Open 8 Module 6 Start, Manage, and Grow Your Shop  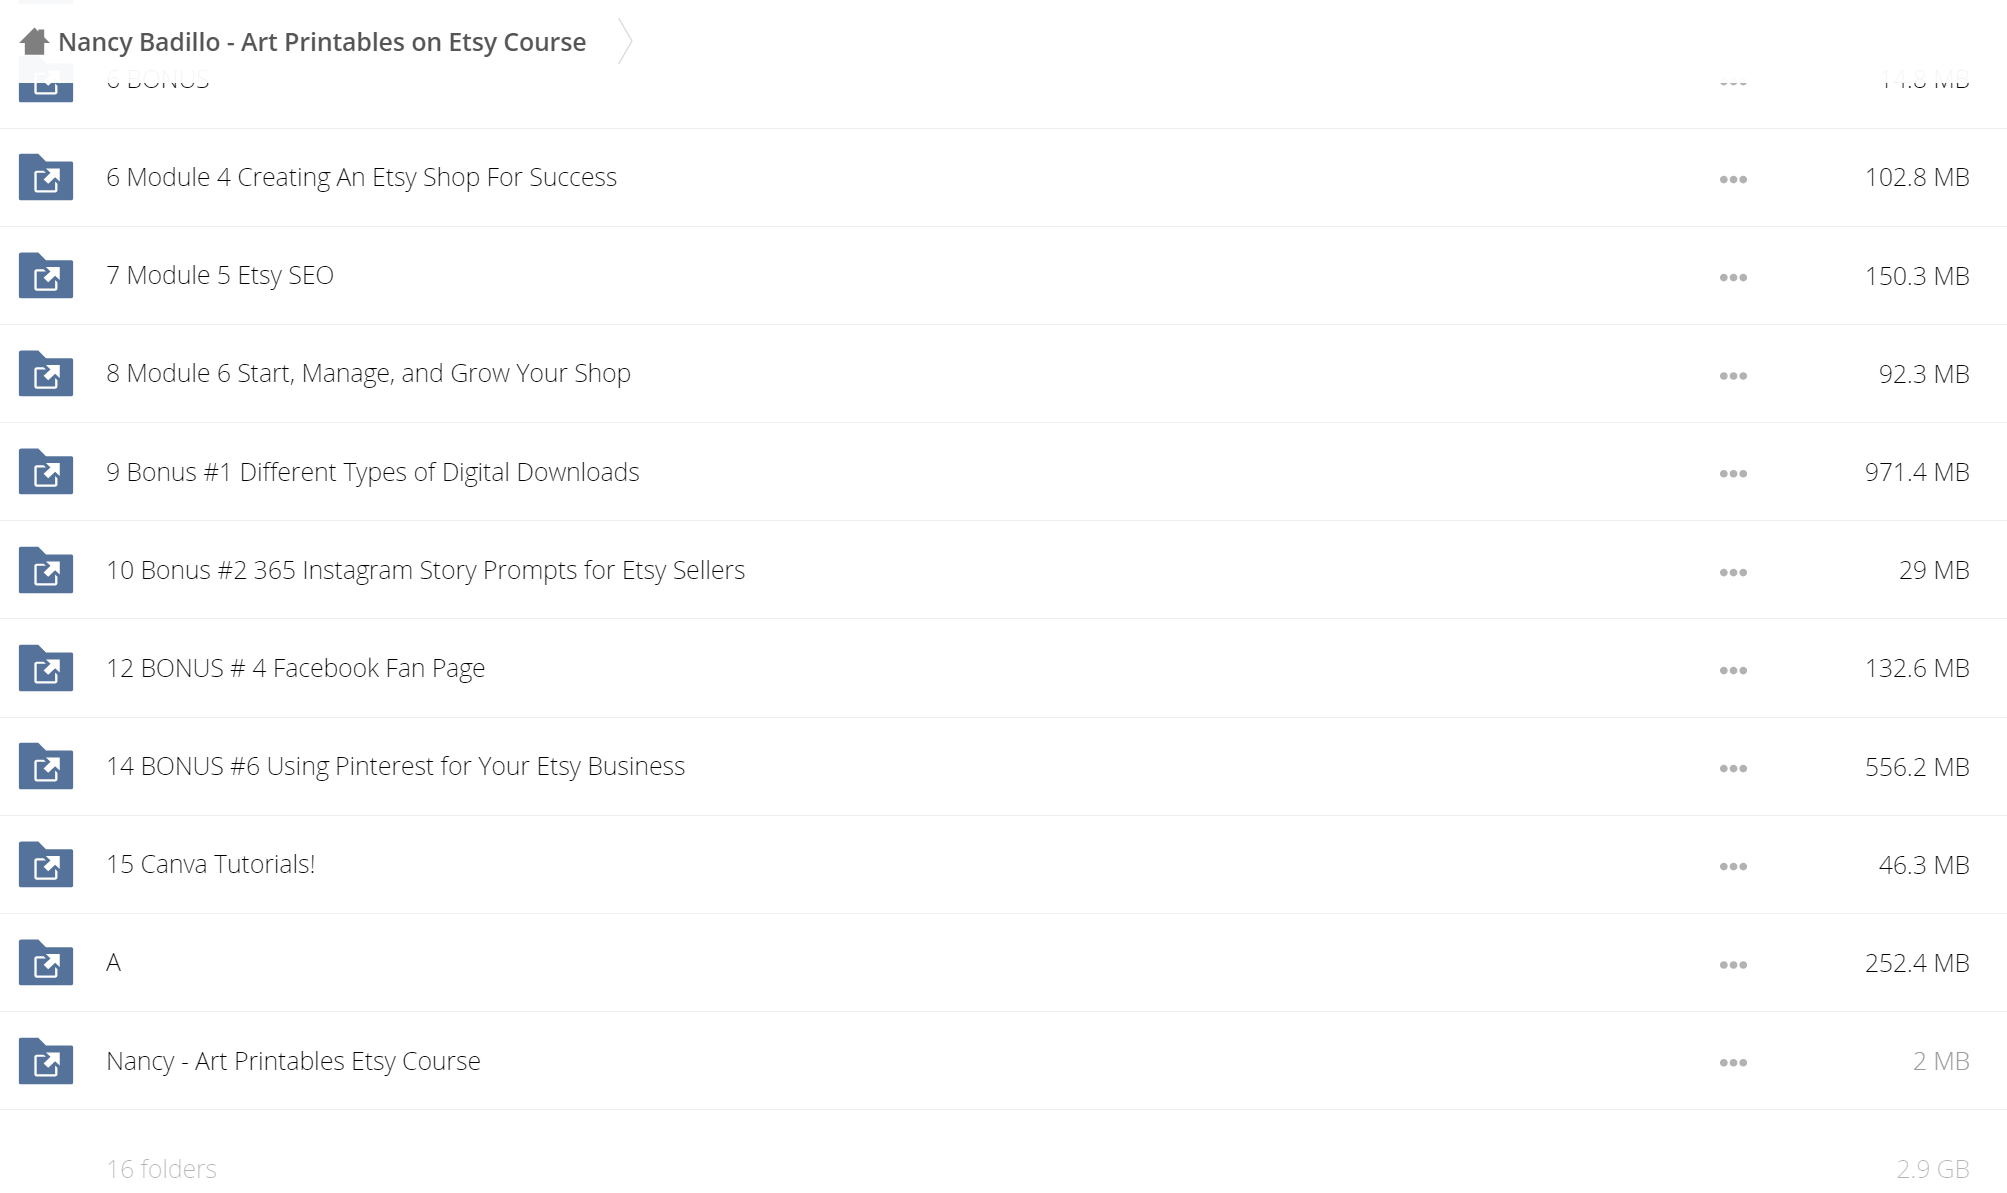368,373
